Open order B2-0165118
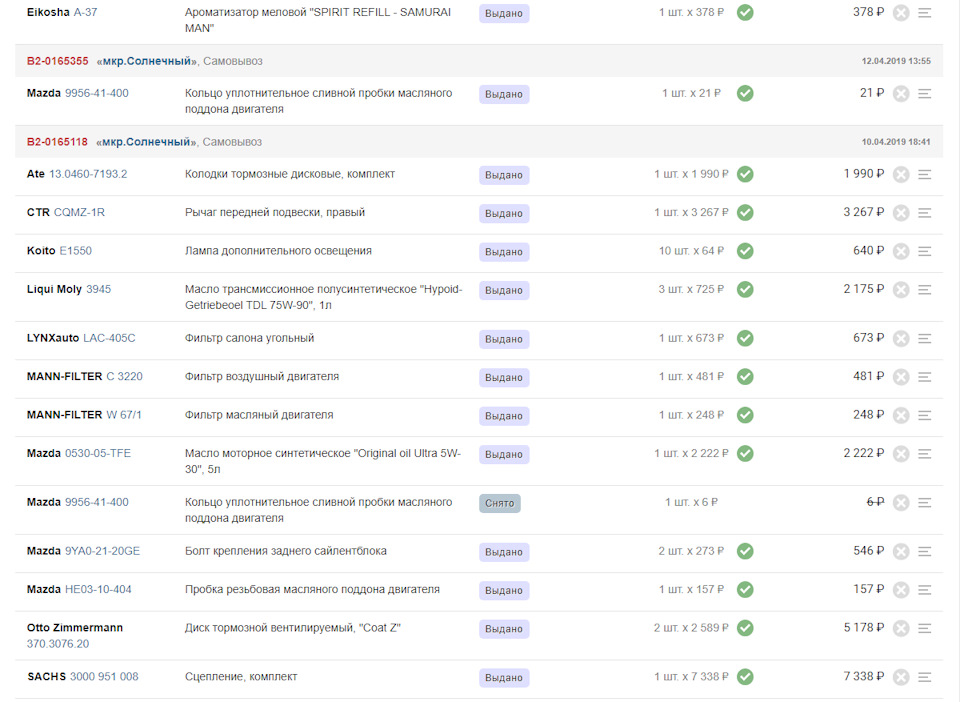The image size is (960, 702). (x=57, y=142)
